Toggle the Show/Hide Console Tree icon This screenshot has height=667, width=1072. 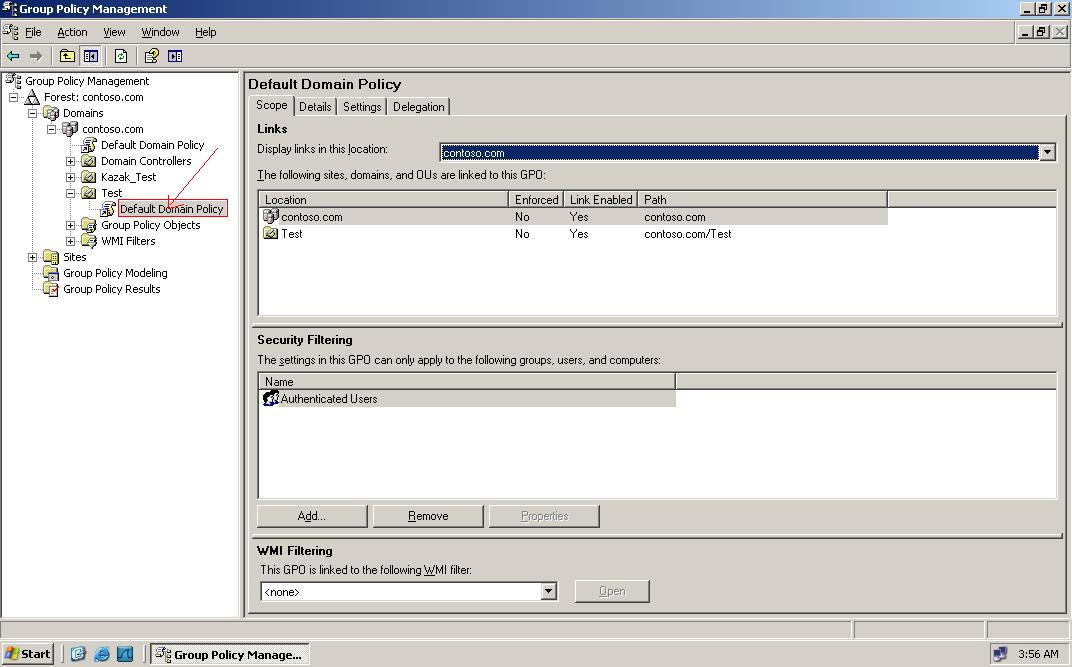tap(90, 56)
